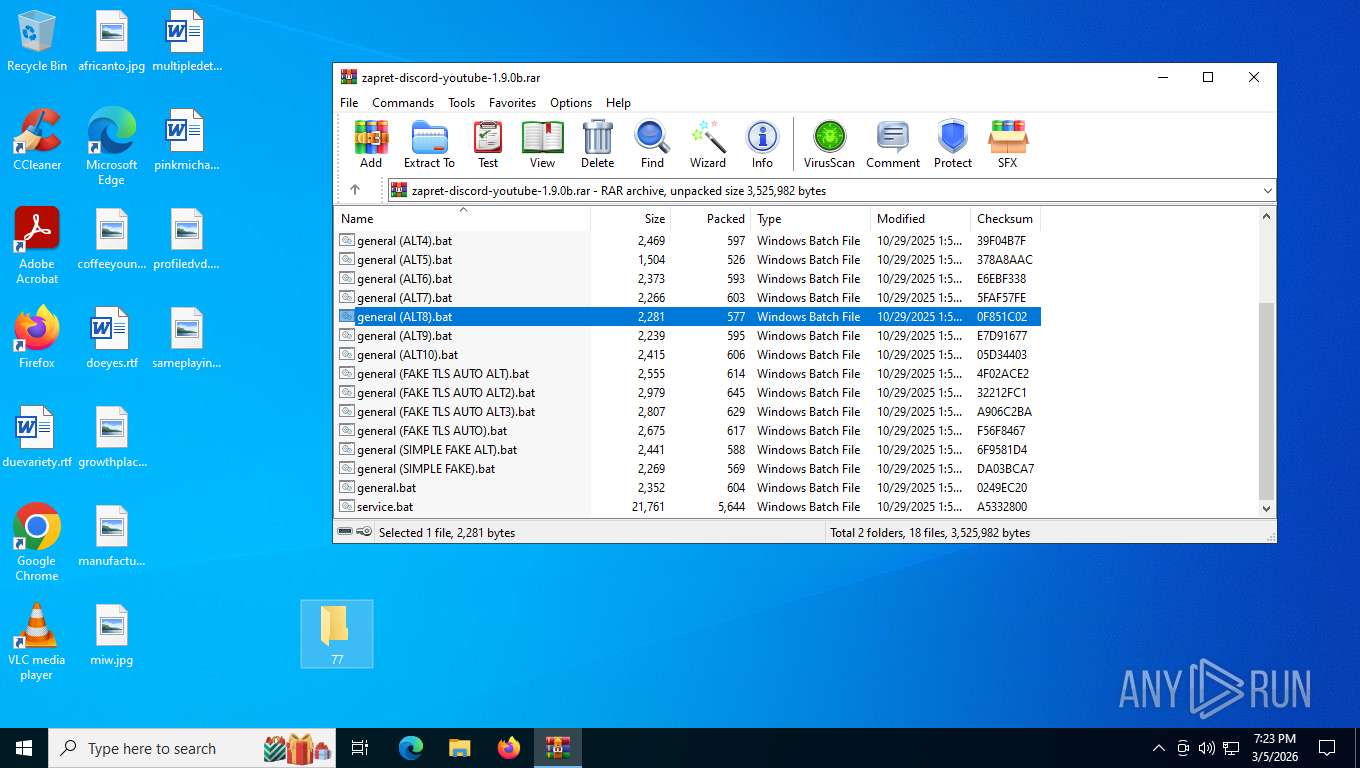Click the Delete trash can icon
1360x768 pixels.
(597, 144)
